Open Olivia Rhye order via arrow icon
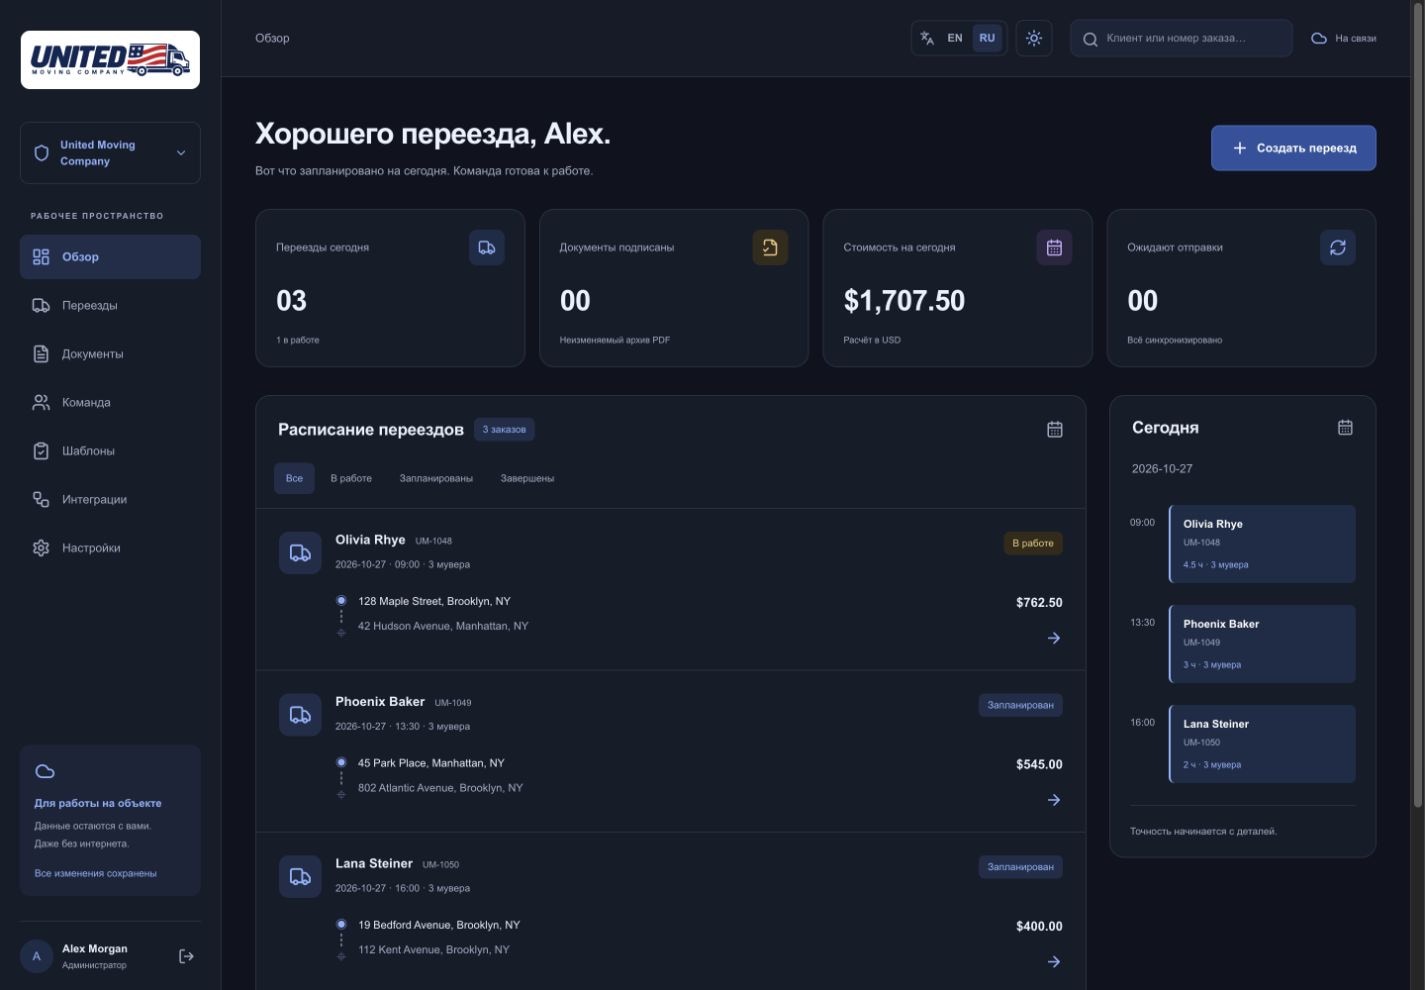The height and width of the screenshot is (990, 1425). [x=1054, y=638]
